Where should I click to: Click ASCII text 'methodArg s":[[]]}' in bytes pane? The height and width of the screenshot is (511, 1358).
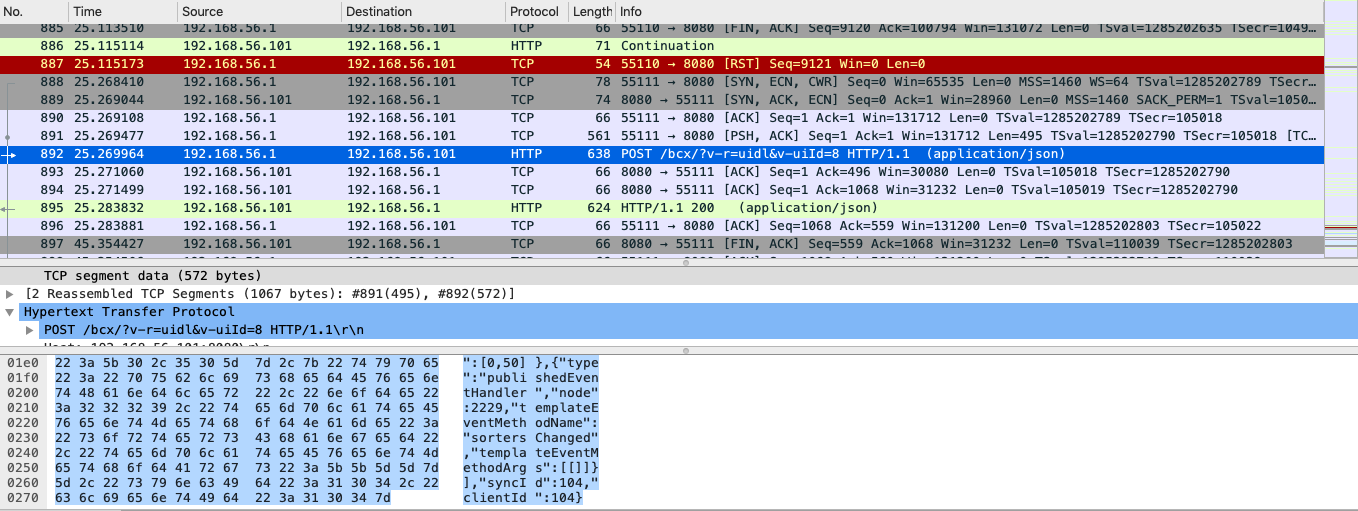click(530, 468)
